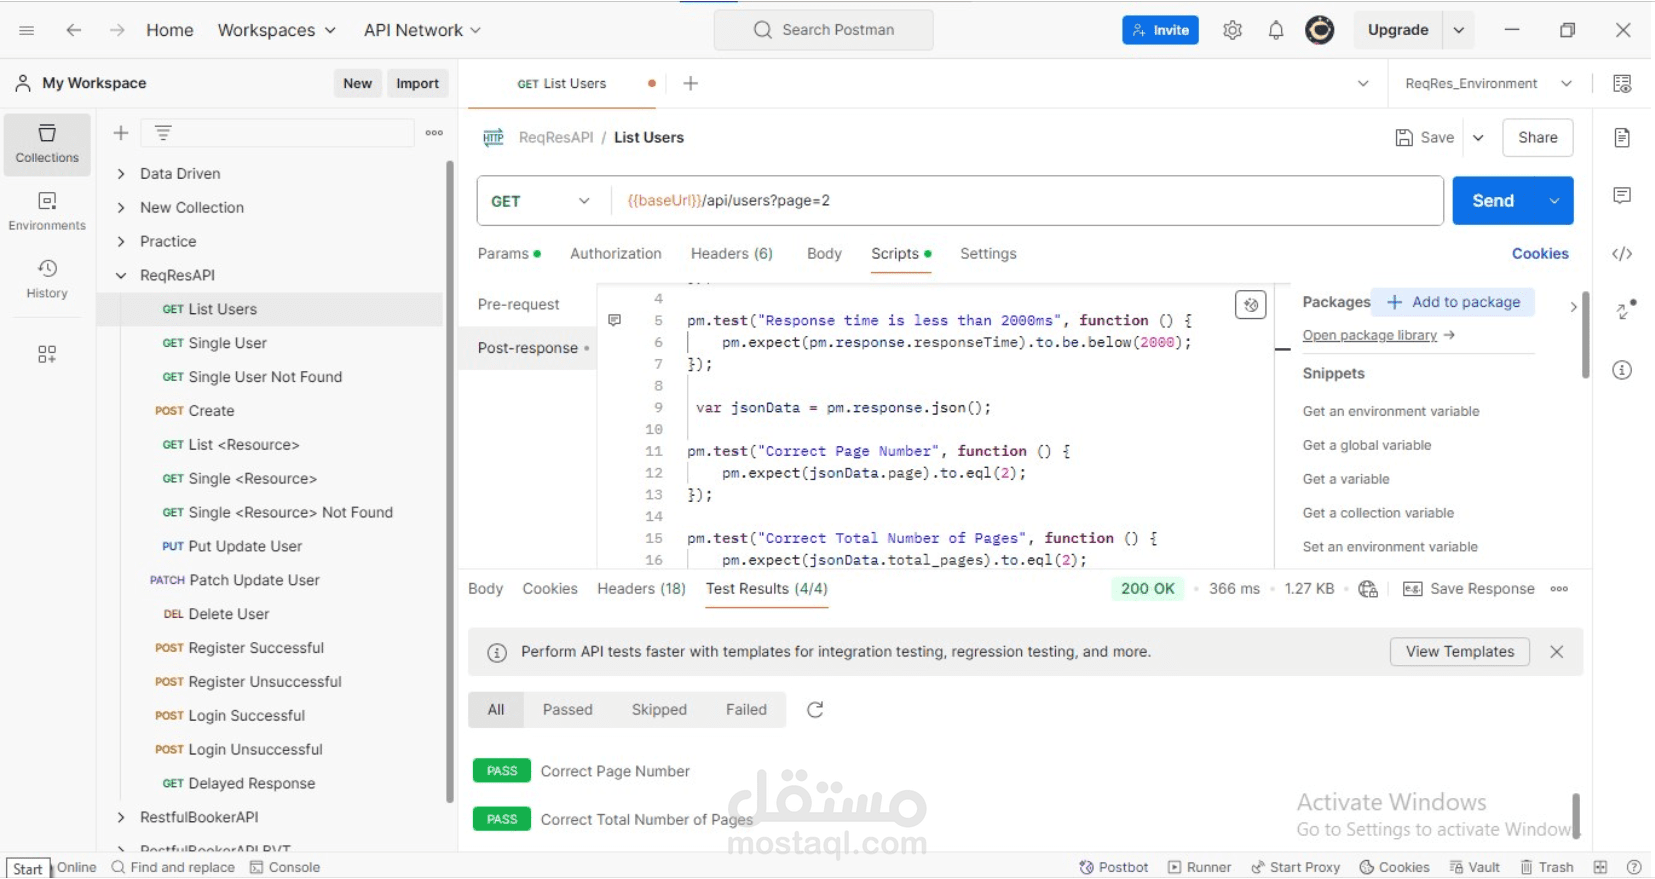
Task: Open the Runner in status bar
Action: pos(1199,867)
